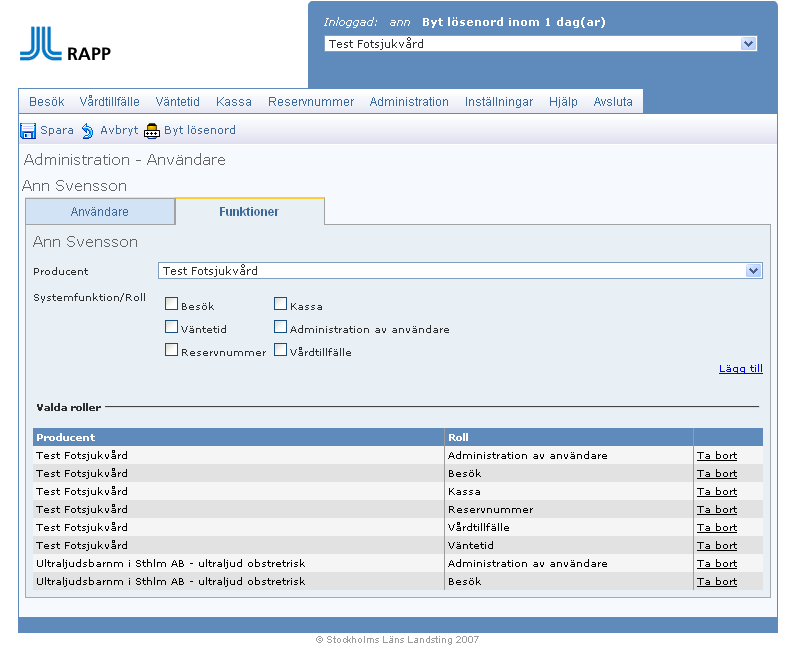Click Ta bort on the Väntetid row

pos(717,545)
